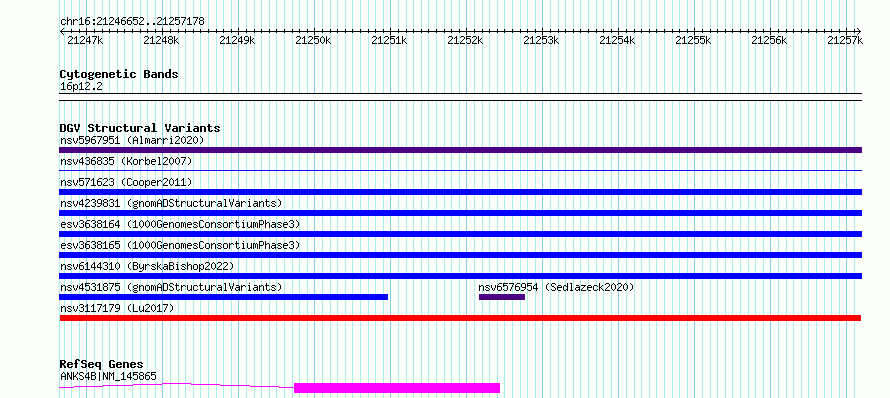The image size is (890, 398).
Task: Click the thin nsv436835 variant line
Action: tap(460, 170)
